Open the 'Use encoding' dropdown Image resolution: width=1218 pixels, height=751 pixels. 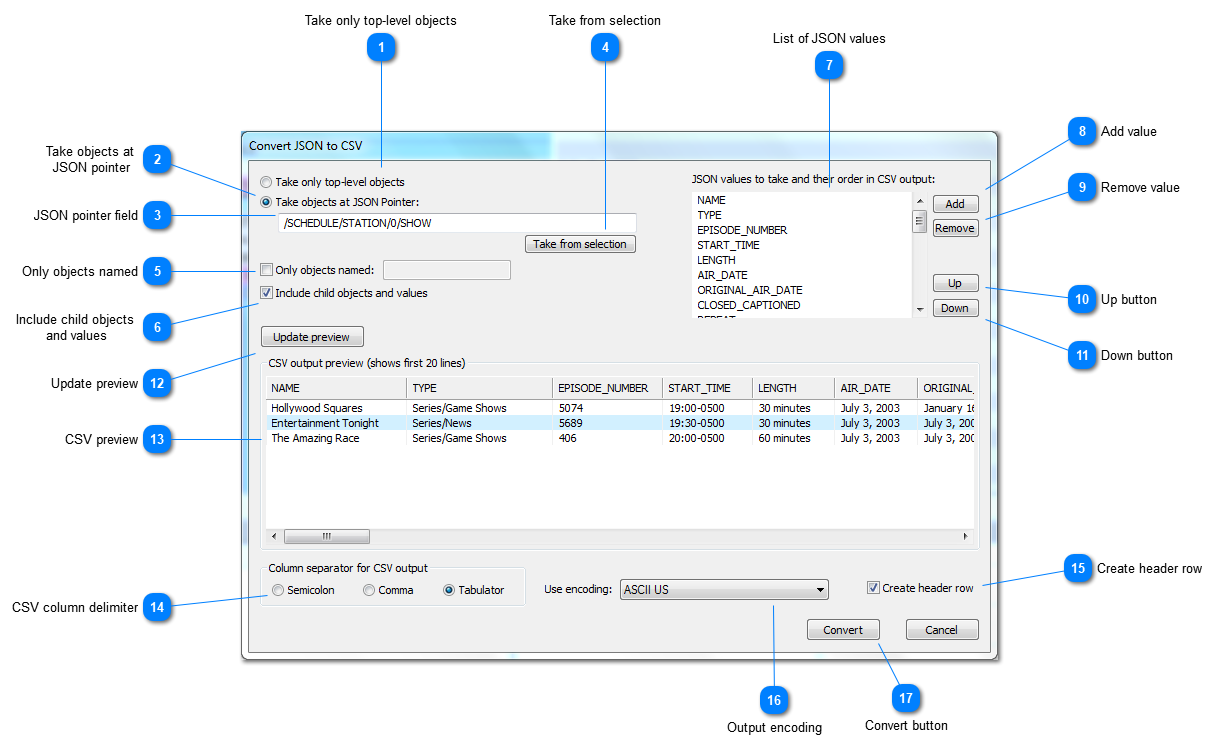click(722, 589)
